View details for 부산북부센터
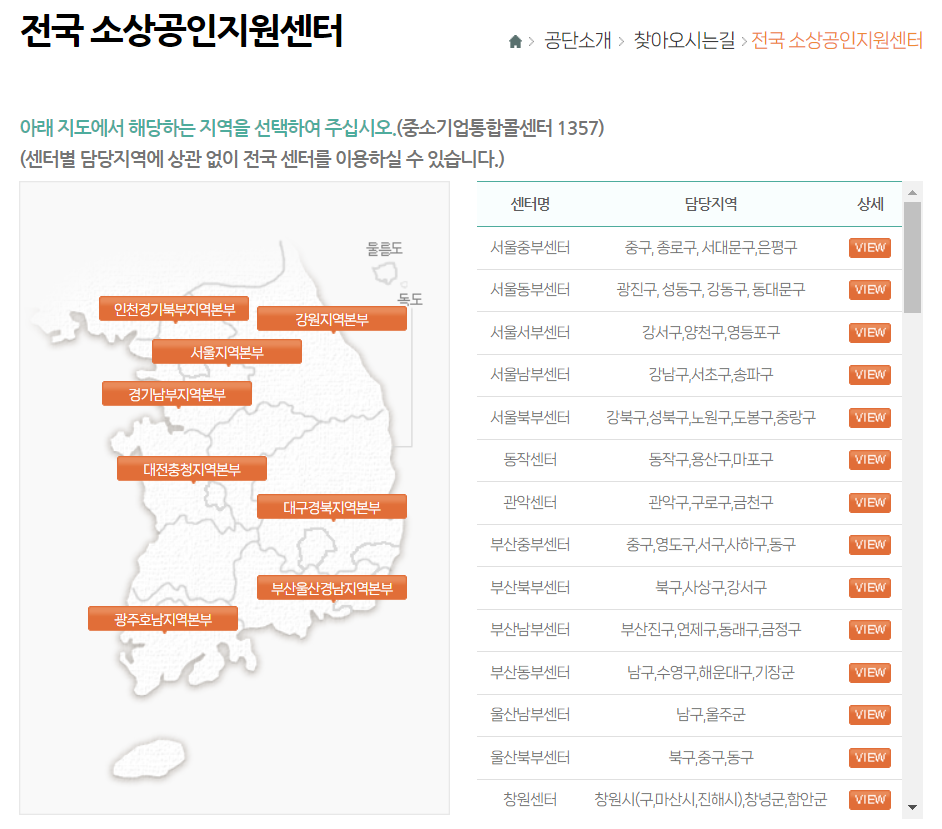Image resolution: width=942 pixels, height=829 pixels. 869,588
